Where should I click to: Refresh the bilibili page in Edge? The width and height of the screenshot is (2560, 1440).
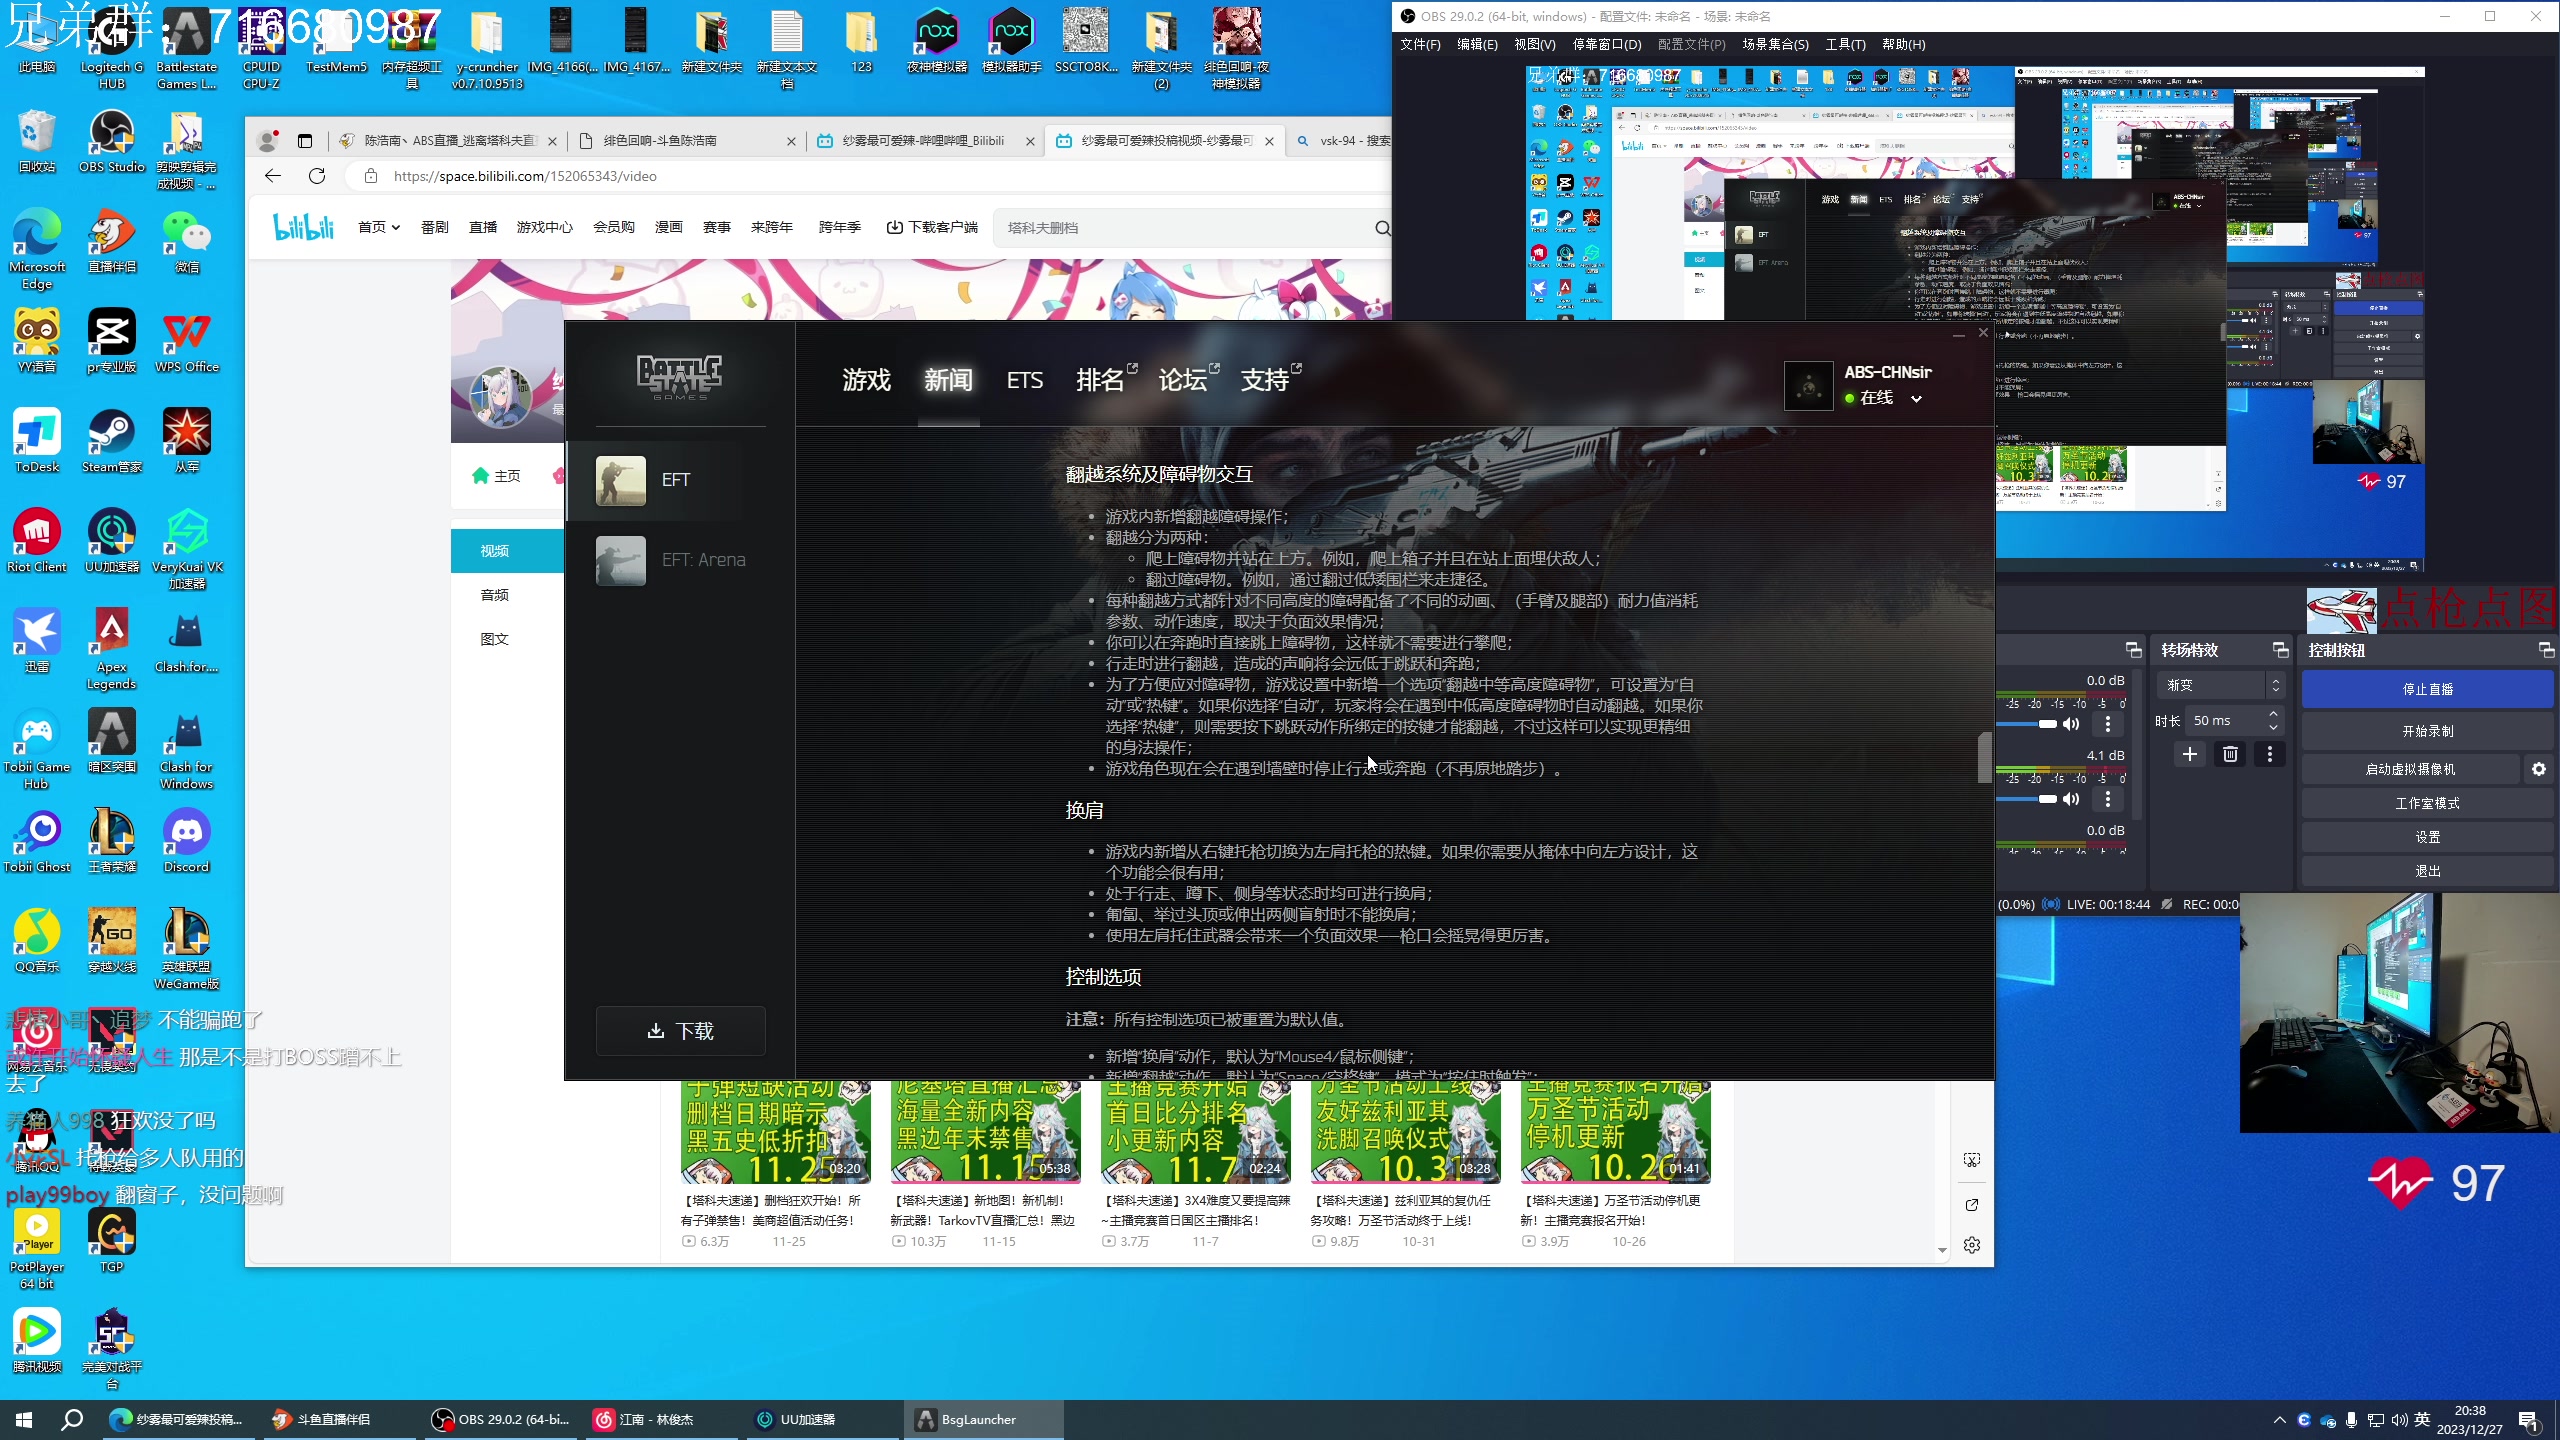pyautogui.click(x=317, y=176)
